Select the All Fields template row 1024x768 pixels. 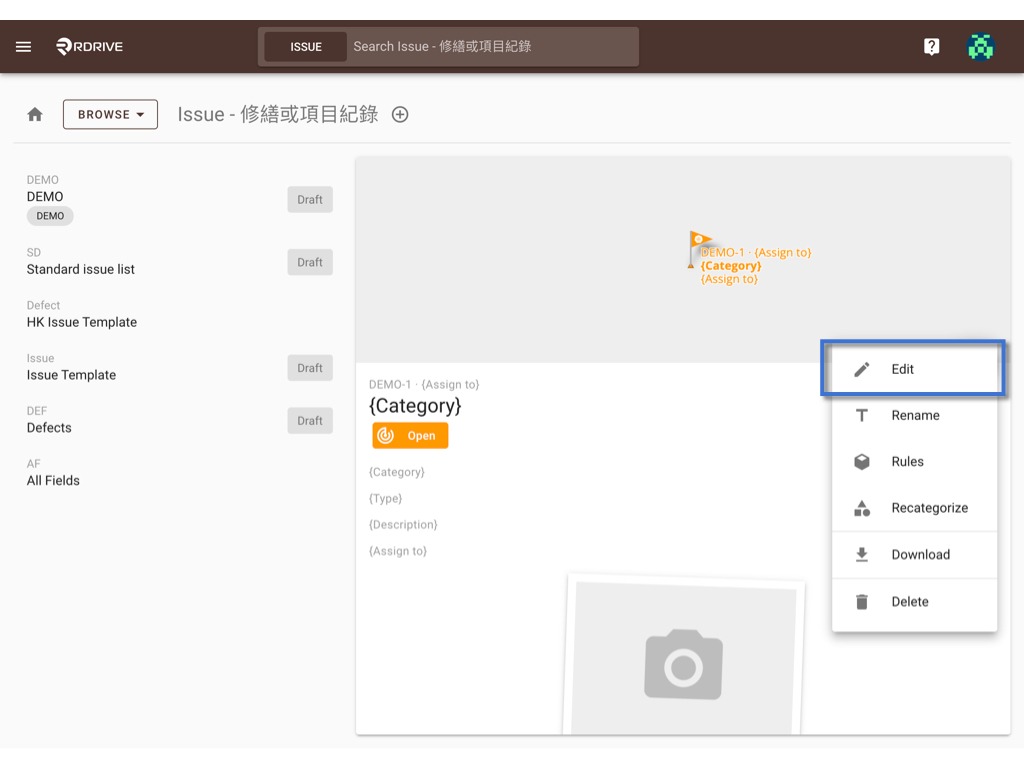(180, 473)
